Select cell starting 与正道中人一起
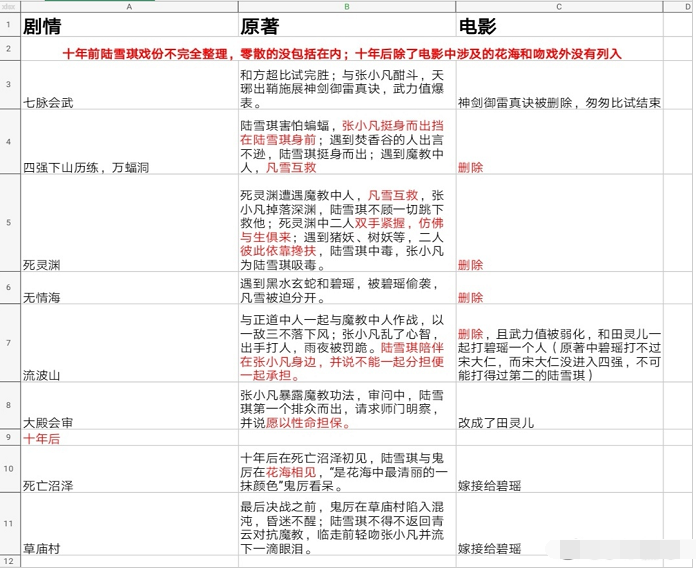The height and width of the screenshot is (568, 696). coord(347,343)
